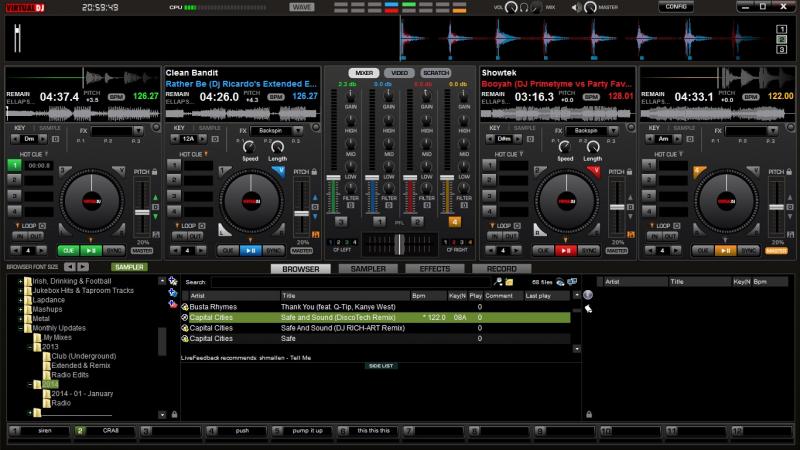Open the Backspin FX dropdown on the Showtek deck
The image size is (800, 450).
click(613, 131)
